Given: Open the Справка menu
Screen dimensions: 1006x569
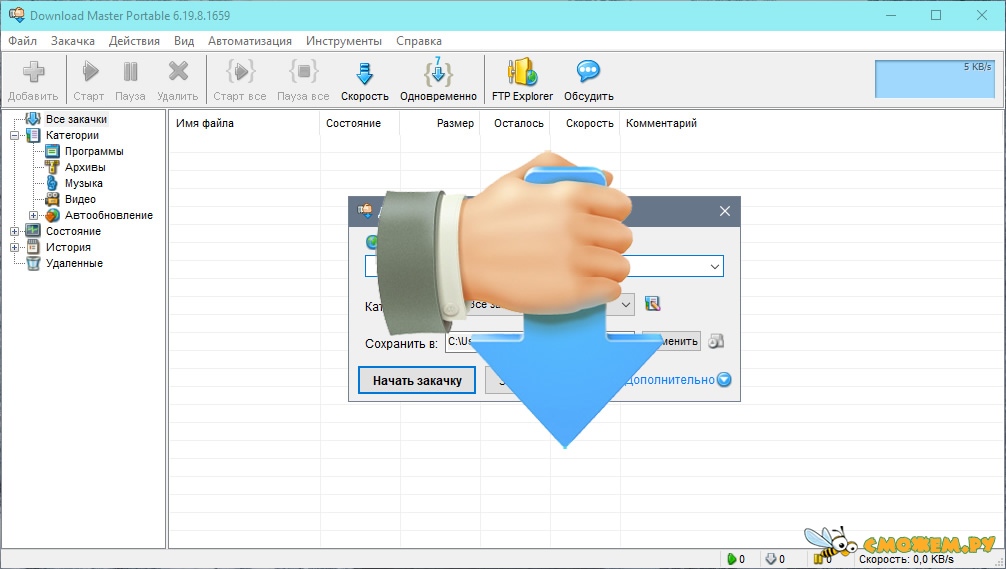Looking at the screenshot, I should tap(418, 41).
